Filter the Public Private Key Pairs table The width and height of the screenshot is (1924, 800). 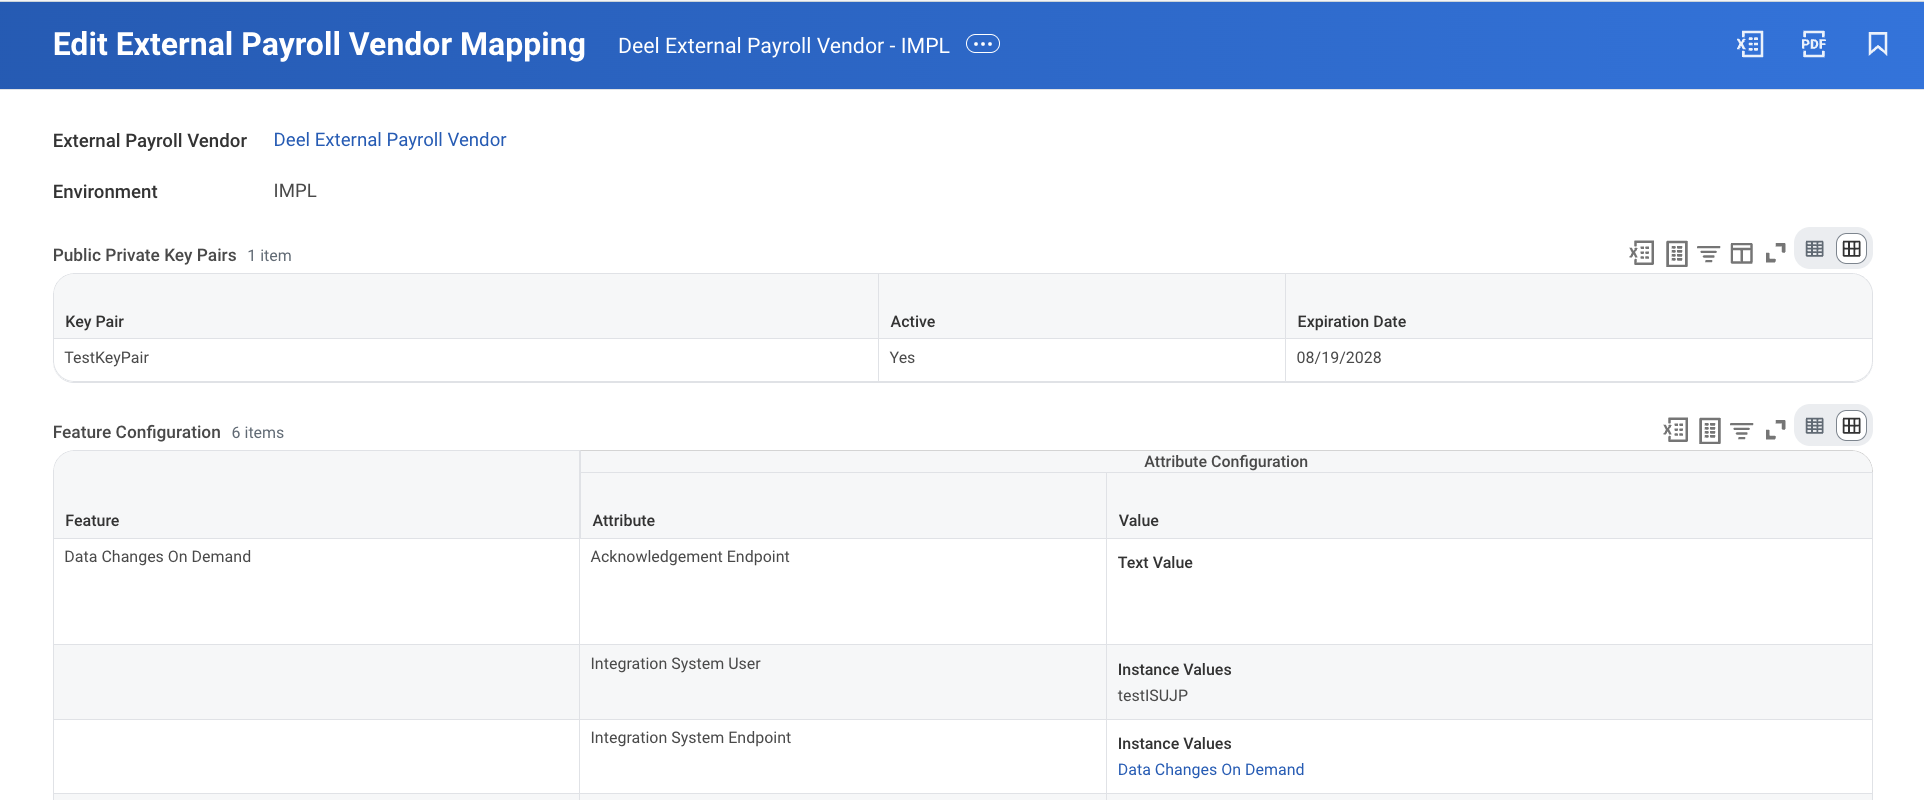1709,254
